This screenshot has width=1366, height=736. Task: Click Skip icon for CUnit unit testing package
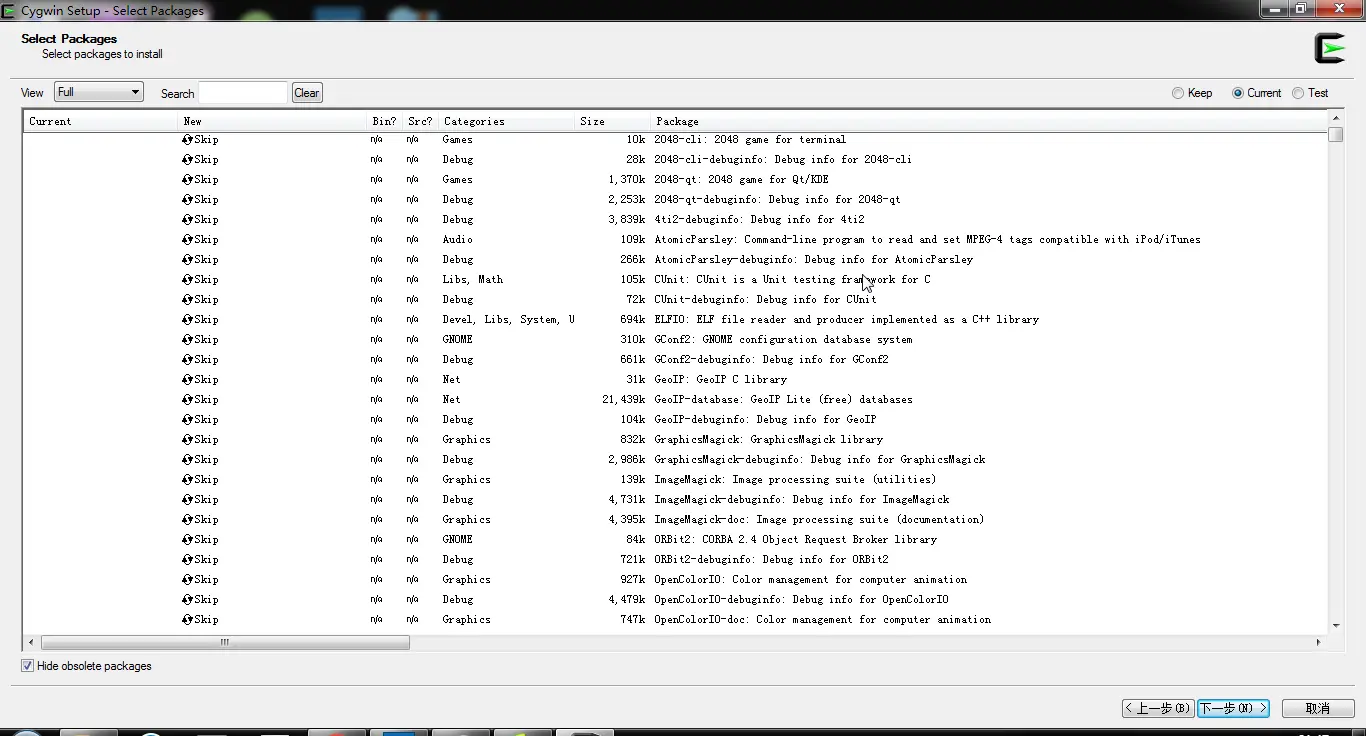tap(187, 280)
